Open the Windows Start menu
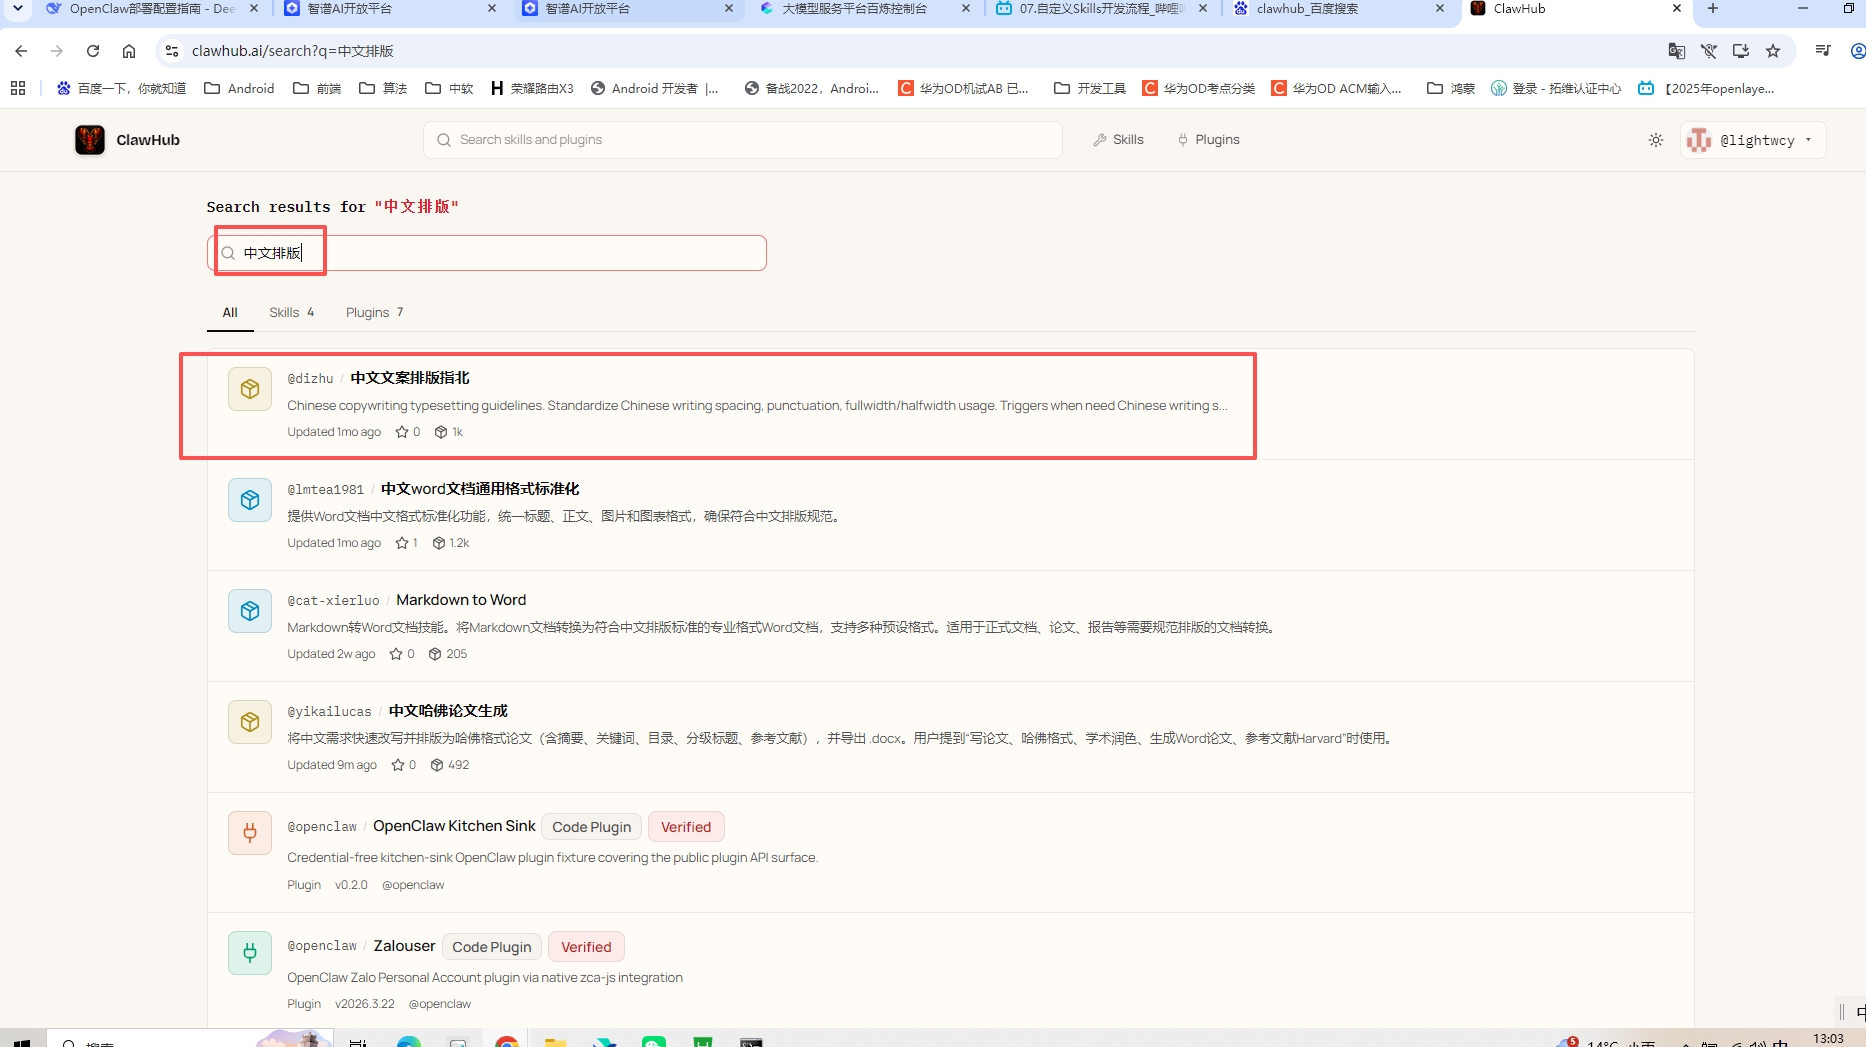The width and height of the screenshot is (1866, 1047). point(22,1041)
